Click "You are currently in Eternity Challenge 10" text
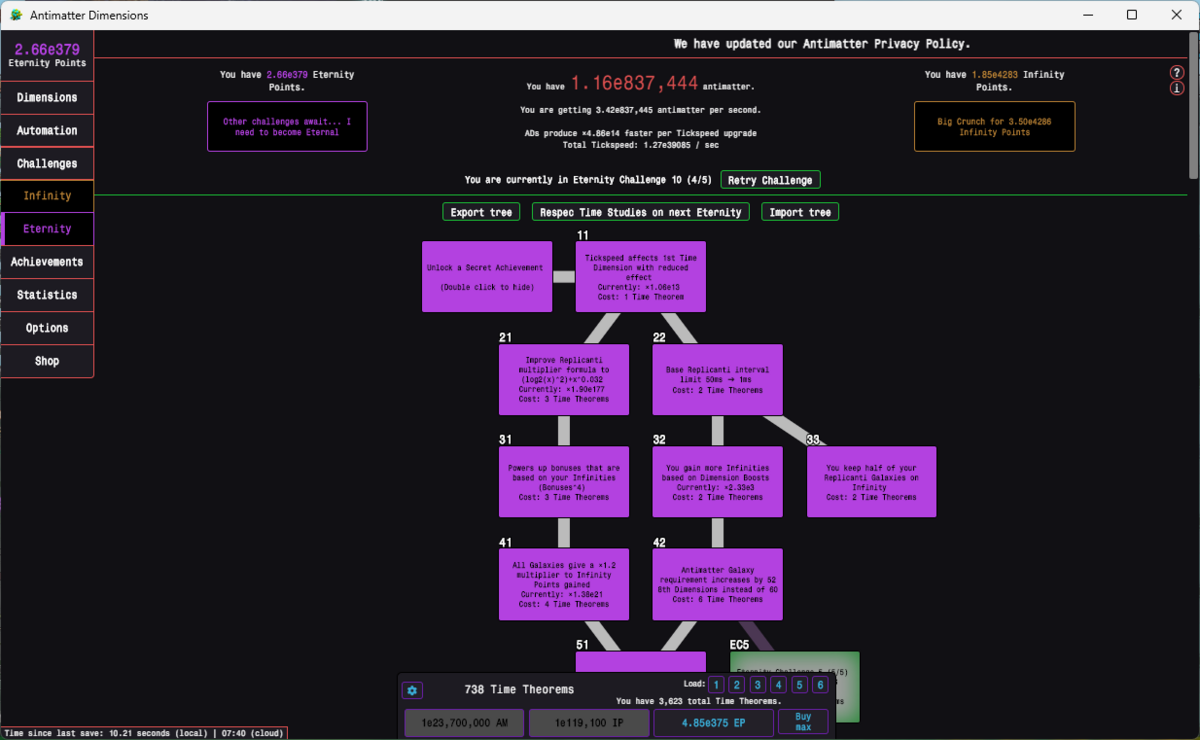The height and width of the screenshot is (740, 1200). tap(589, 180)
